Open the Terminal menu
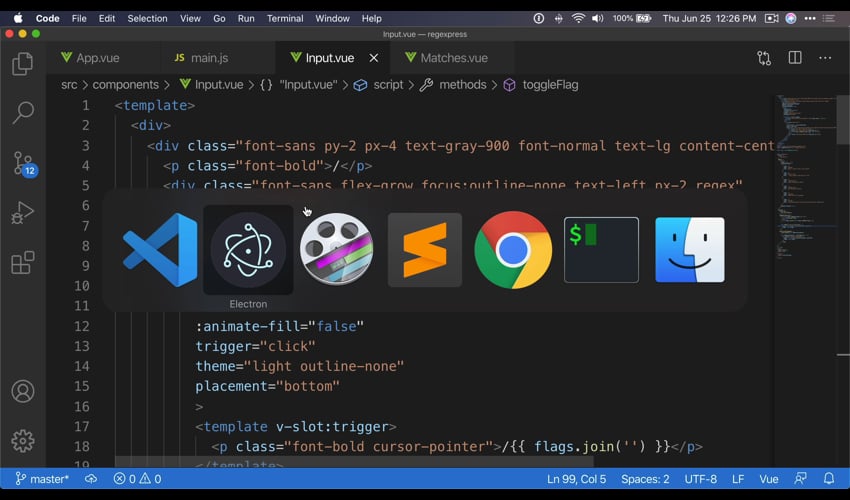This screenshot has width=850, height=500. (285, 18)
